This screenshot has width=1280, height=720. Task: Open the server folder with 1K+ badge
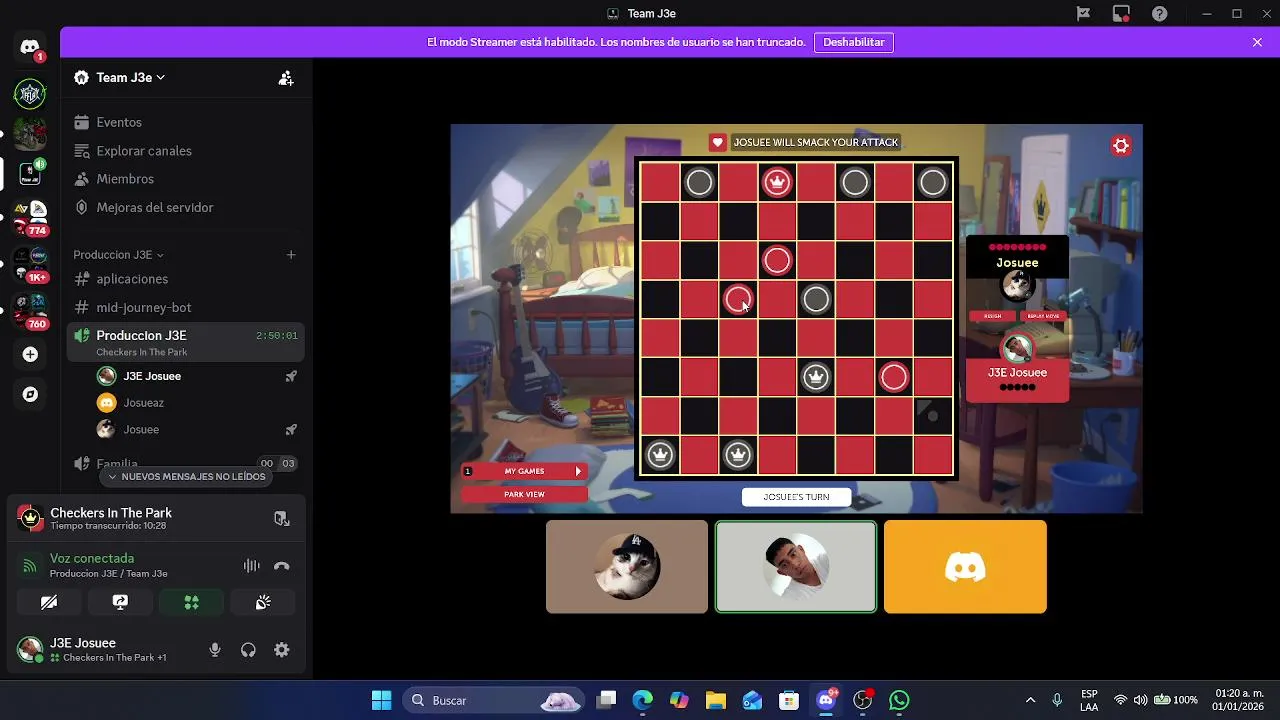coord(30,263)
